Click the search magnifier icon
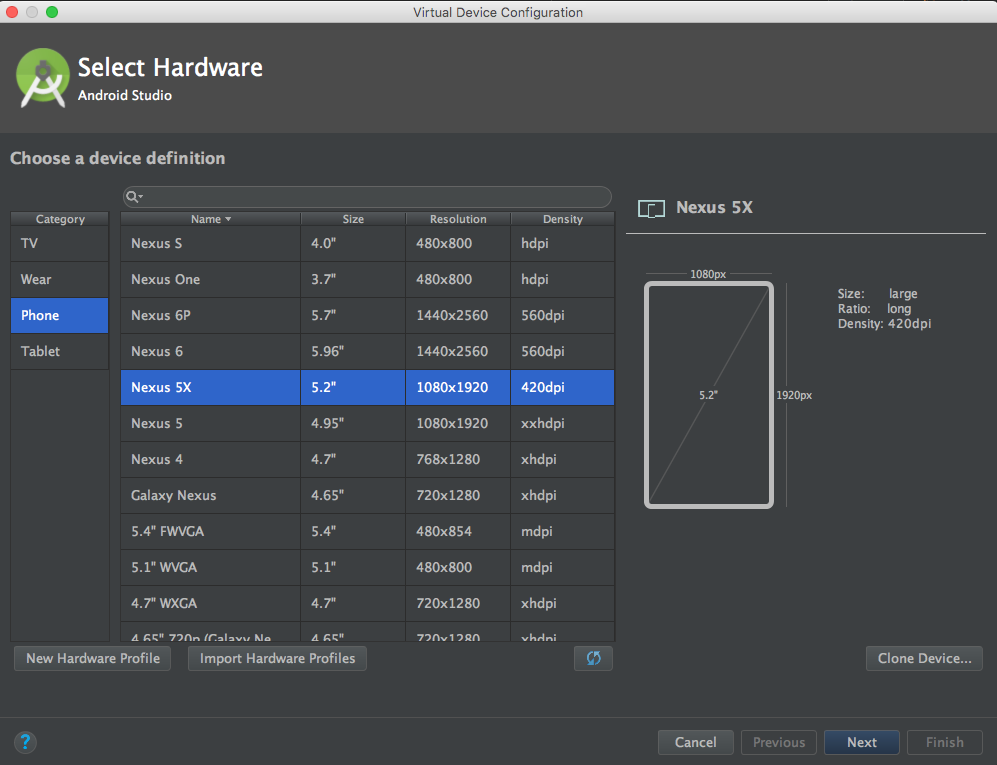The image size is (997, 765). tap(133, 196)
